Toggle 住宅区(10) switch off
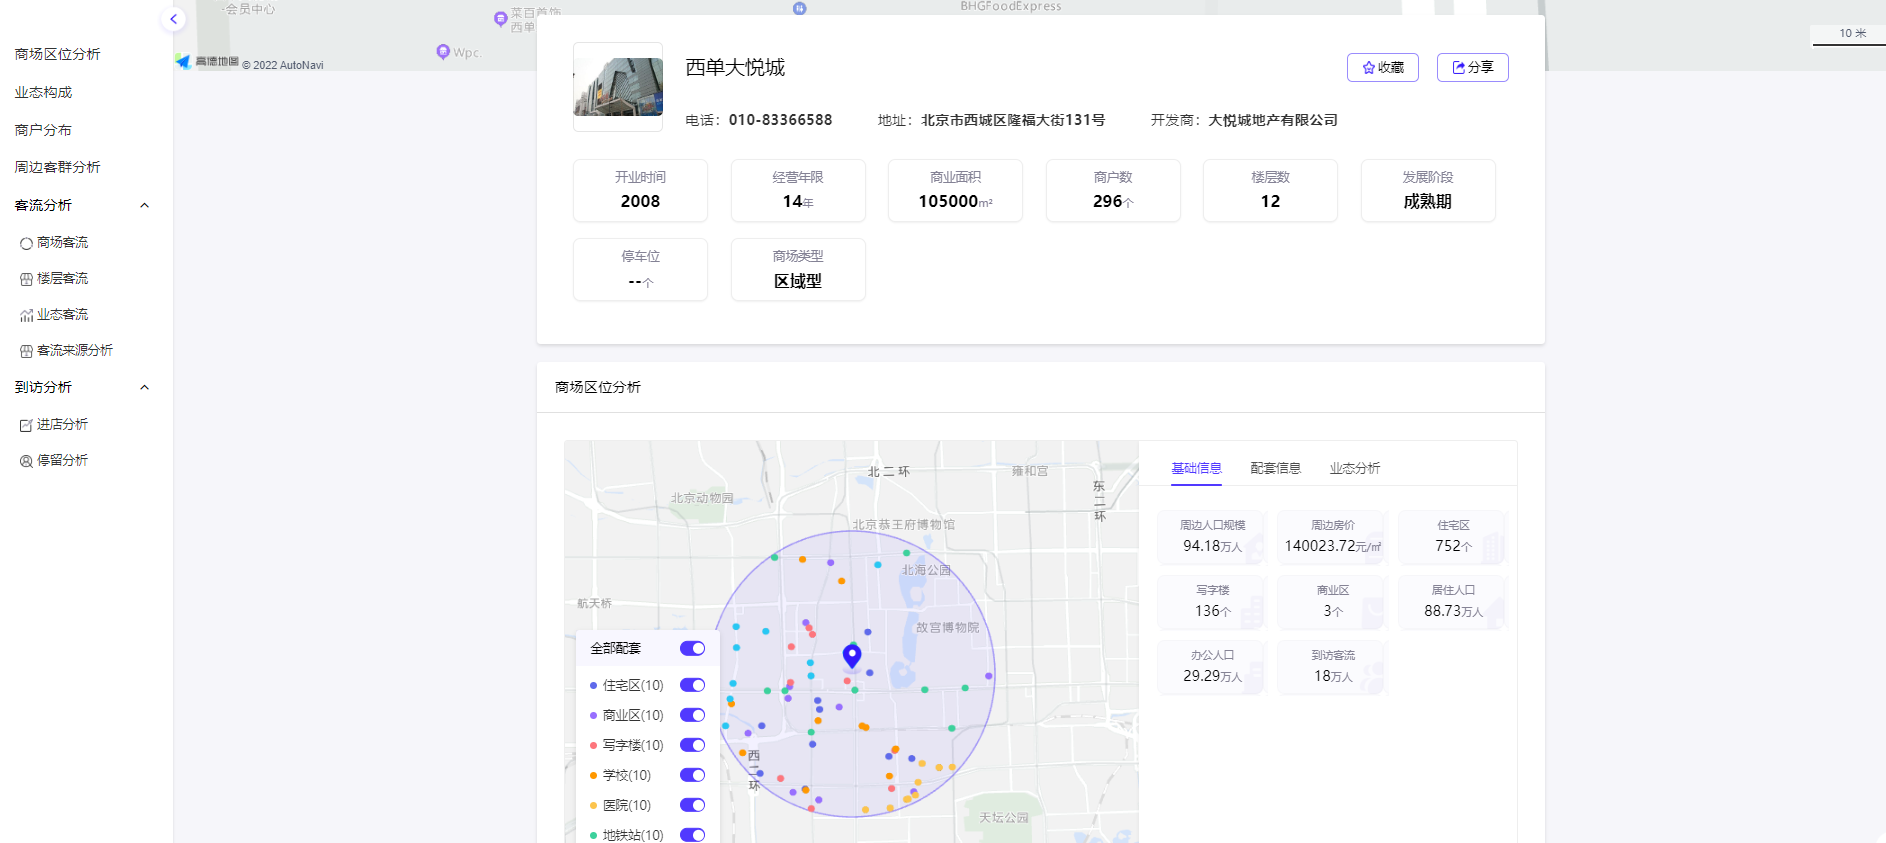Screen dimensions: 1886x843 click(692, 685)
